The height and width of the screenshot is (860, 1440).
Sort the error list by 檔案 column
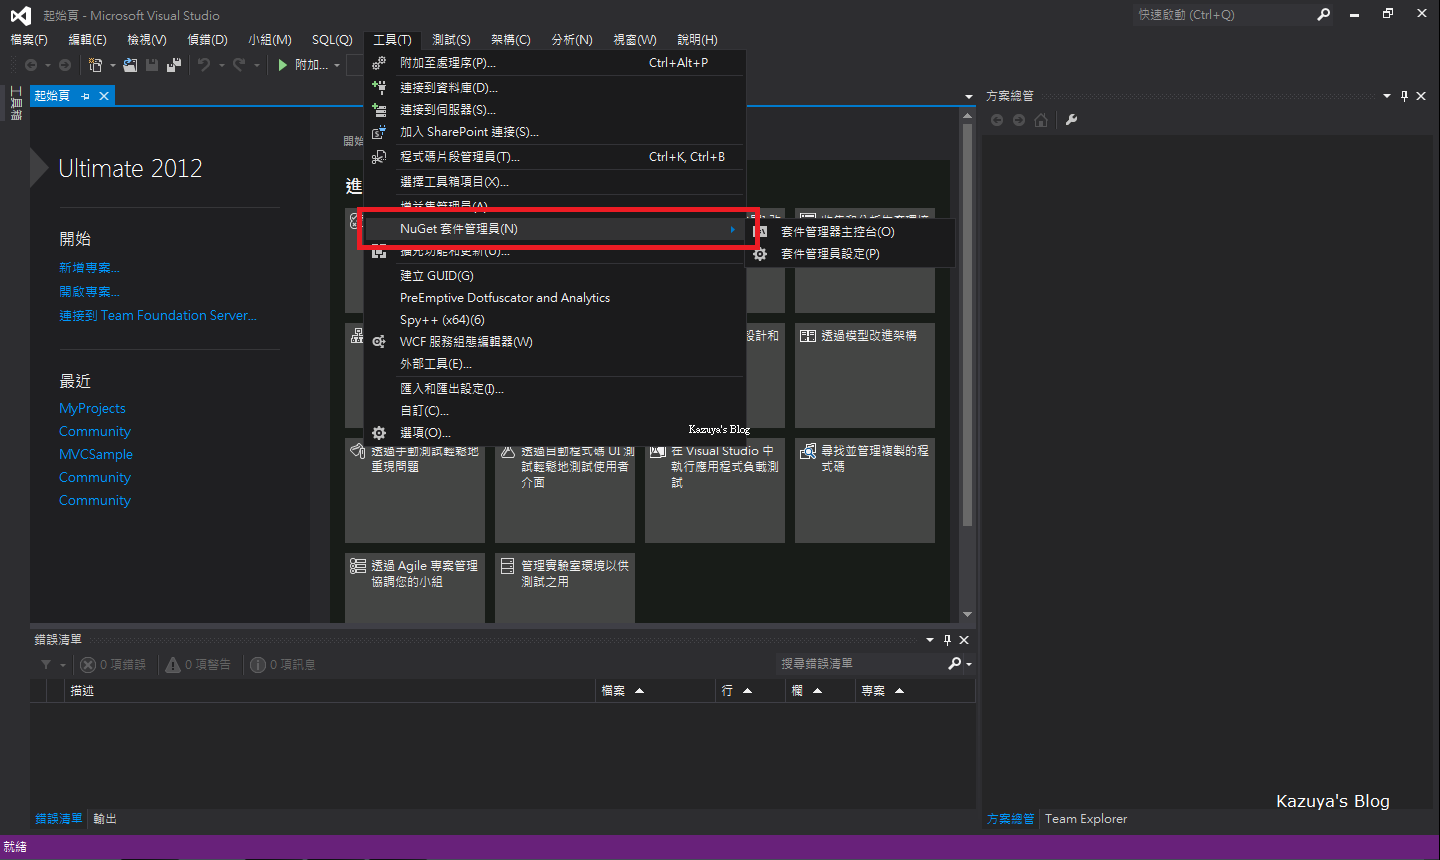click(x=657, y=691)
